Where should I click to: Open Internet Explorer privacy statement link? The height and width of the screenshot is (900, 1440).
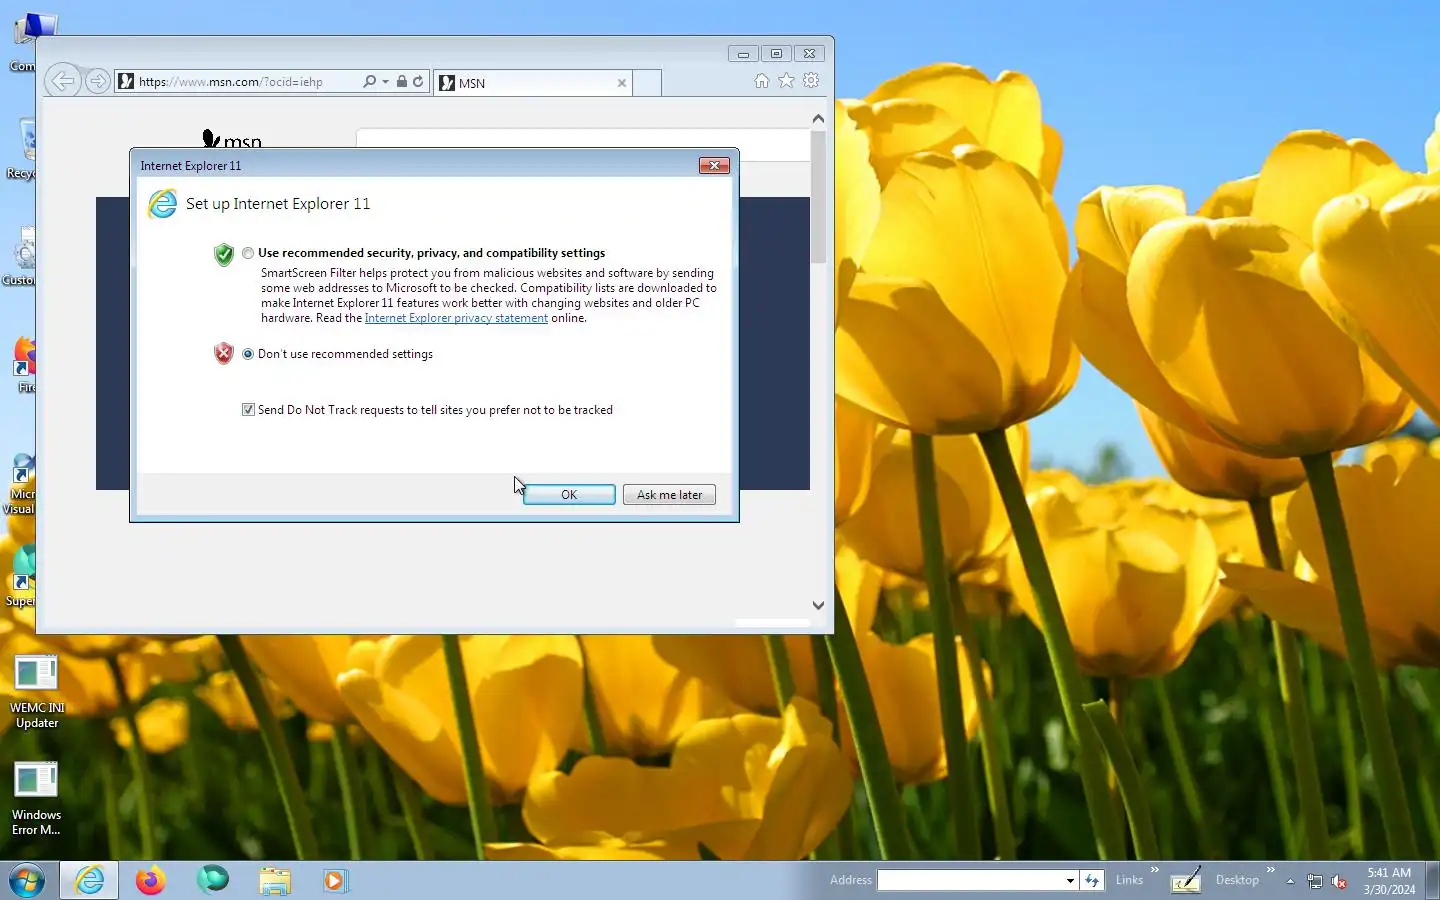456,318
